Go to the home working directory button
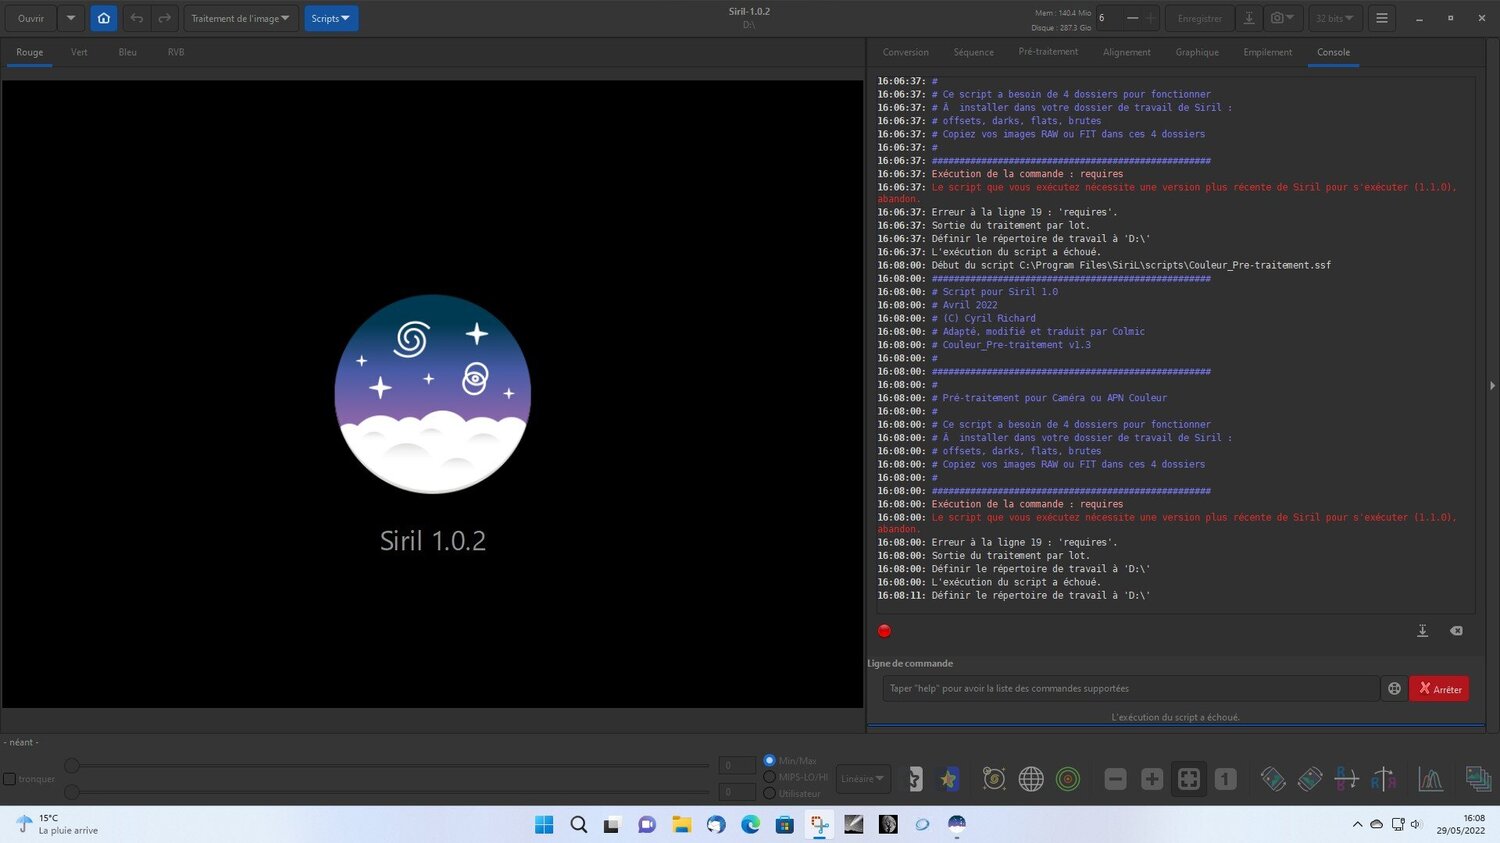 pos(104,18)
